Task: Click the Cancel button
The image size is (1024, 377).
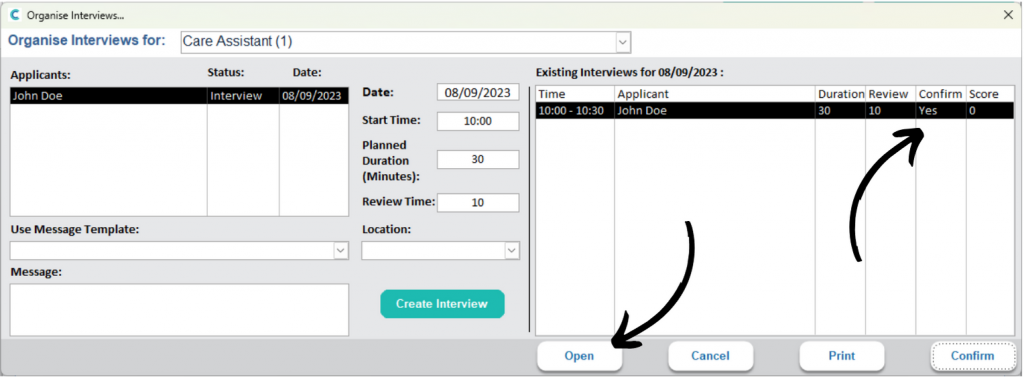Action: pyautogui.click(x=711, y=356)
